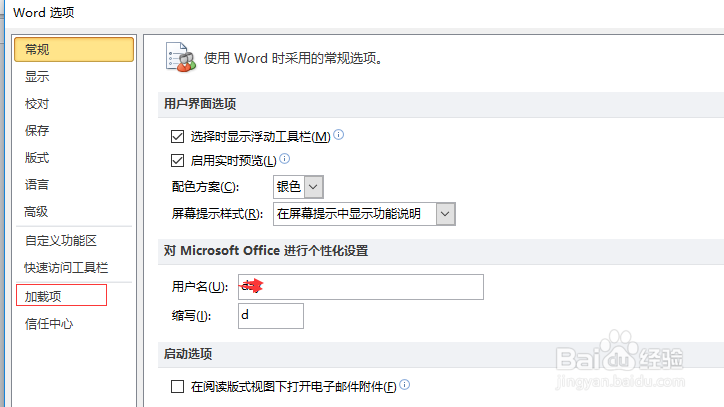The width and height of the screenshot is (724, 407).
Task: Click the 缩写 initials input box
Action: tap(271, 316)
